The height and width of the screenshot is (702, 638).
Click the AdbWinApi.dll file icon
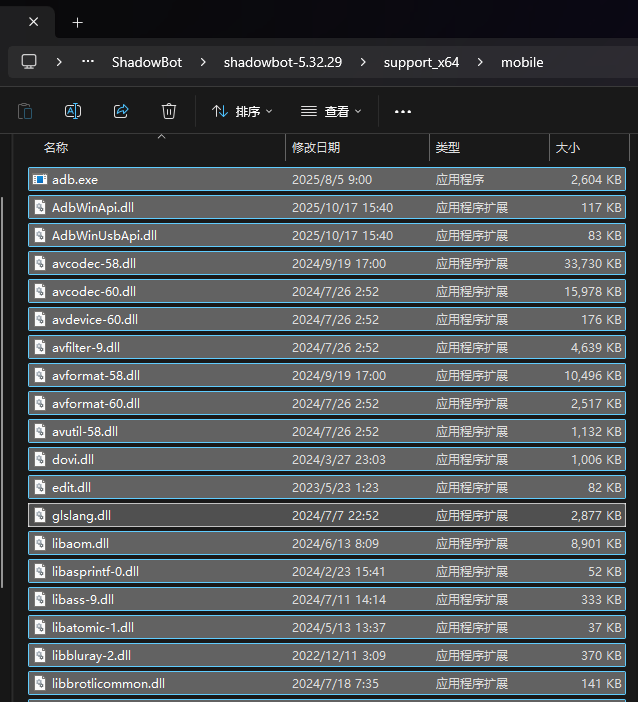[x=40, y=207]
